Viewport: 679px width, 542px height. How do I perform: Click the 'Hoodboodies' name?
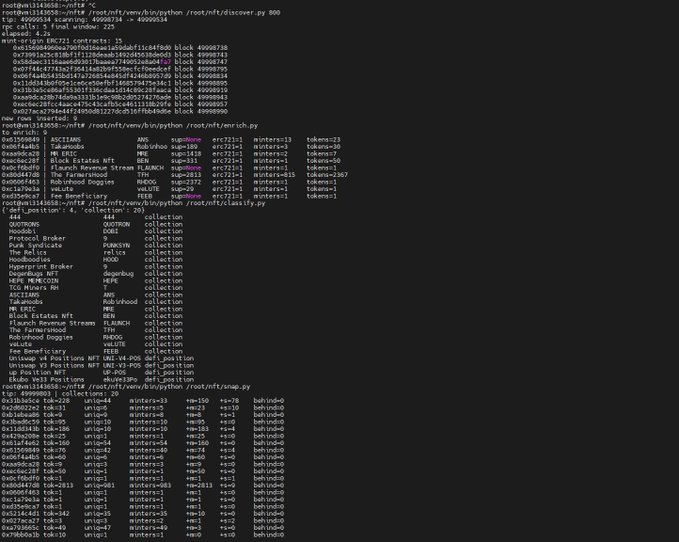click(30, 259)
